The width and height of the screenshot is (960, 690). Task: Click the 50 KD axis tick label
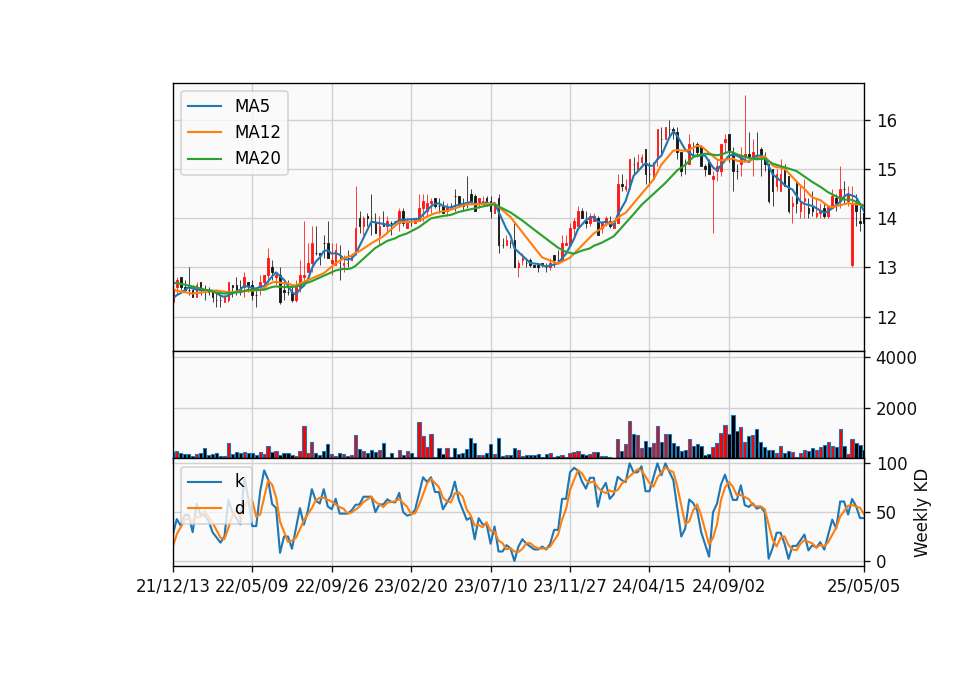[x=887, y=513]
